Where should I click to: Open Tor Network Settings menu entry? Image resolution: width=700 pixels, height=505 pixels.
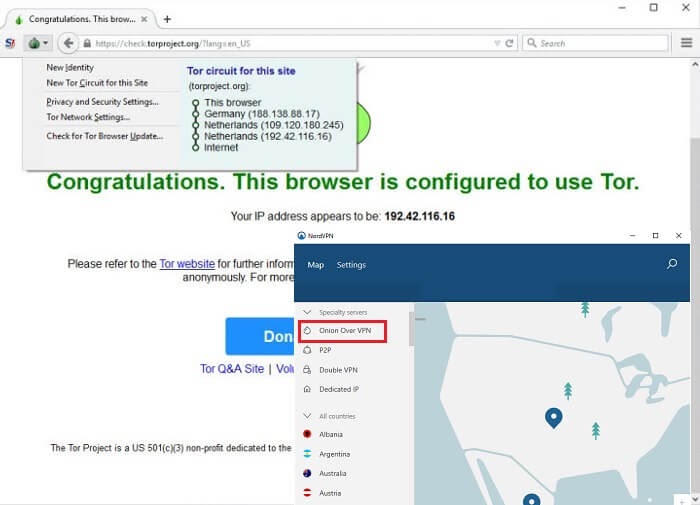[x=88, y=117]
